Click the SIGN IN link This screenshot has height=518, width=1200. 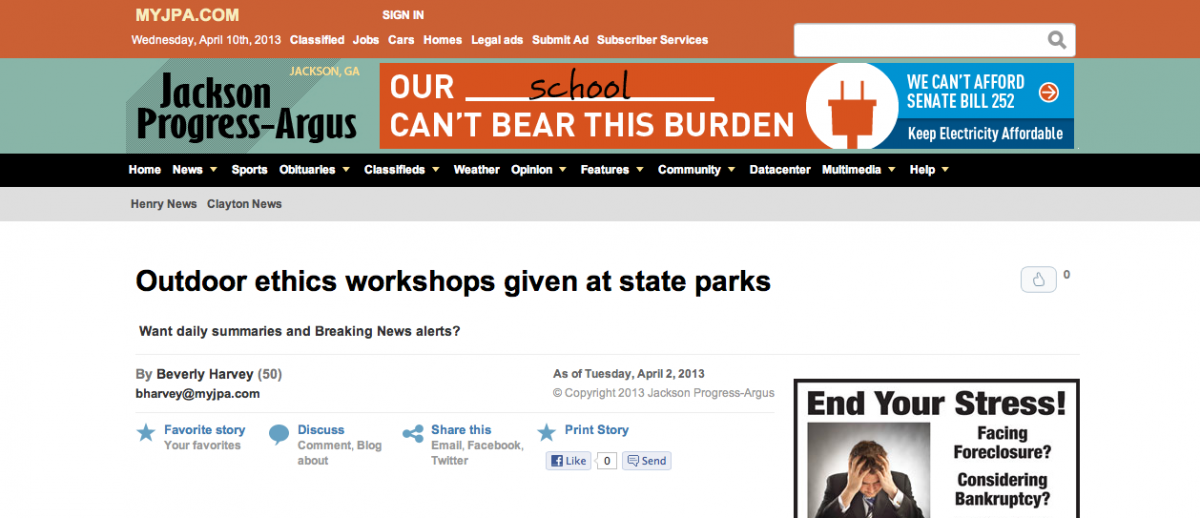pyautogui.click(x=403, y=15)
